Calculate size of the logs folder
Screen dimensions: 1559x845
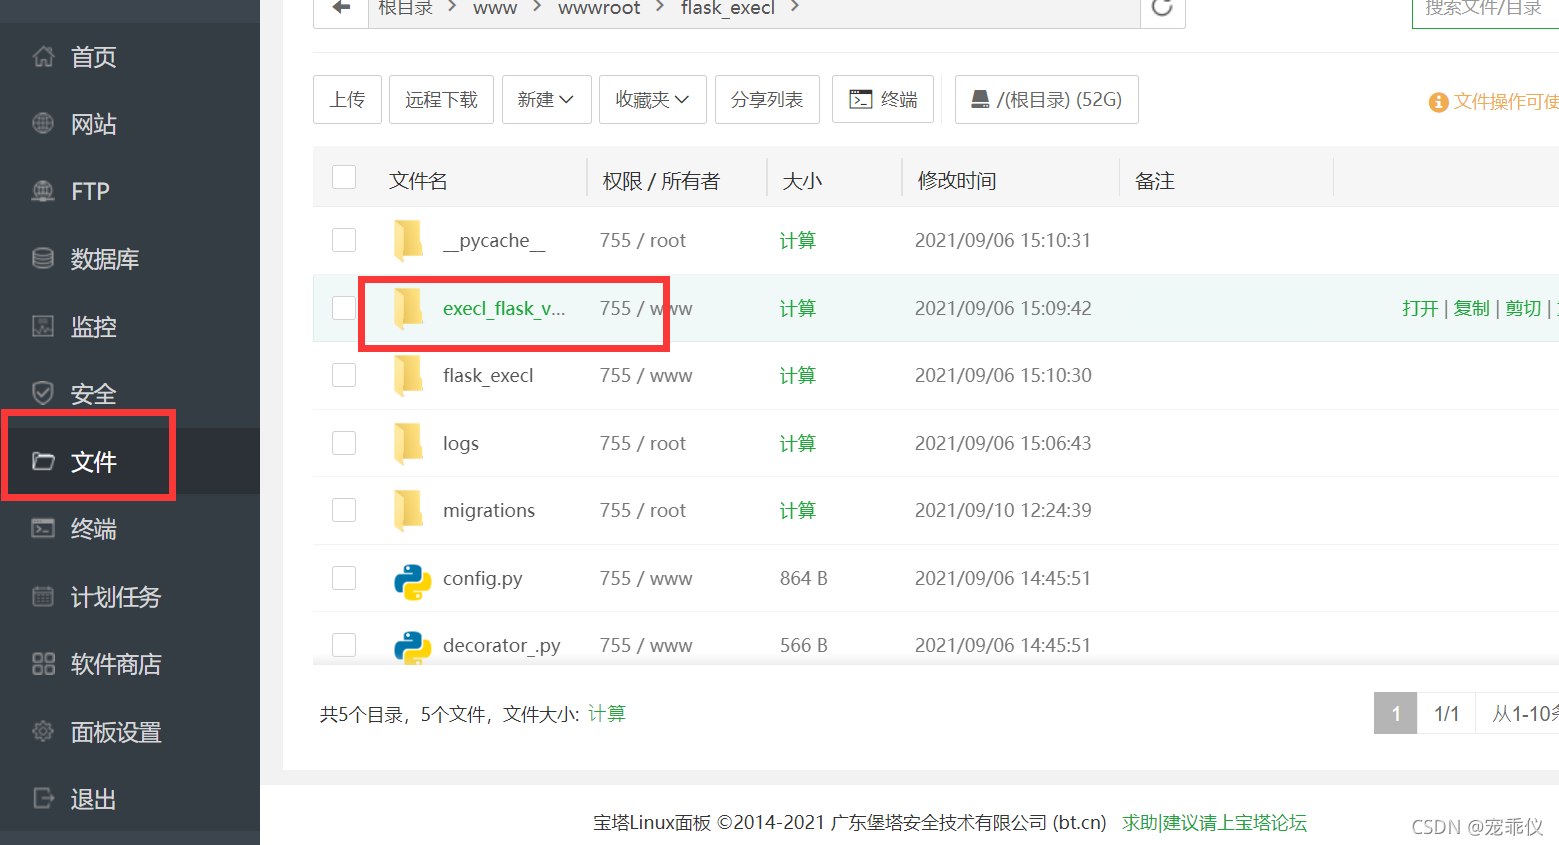797,443
